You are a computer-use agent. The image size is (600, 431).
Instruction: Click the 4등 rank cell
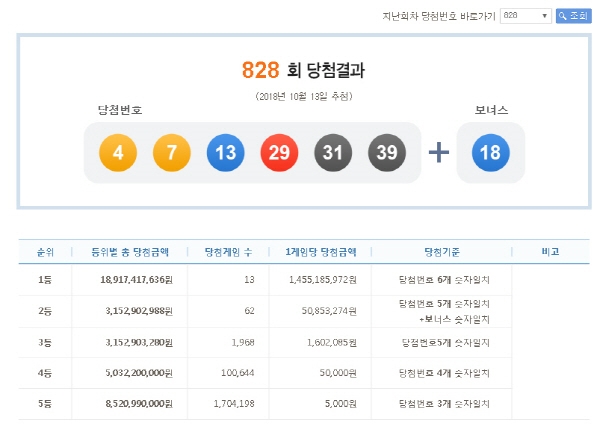point(45,373)
